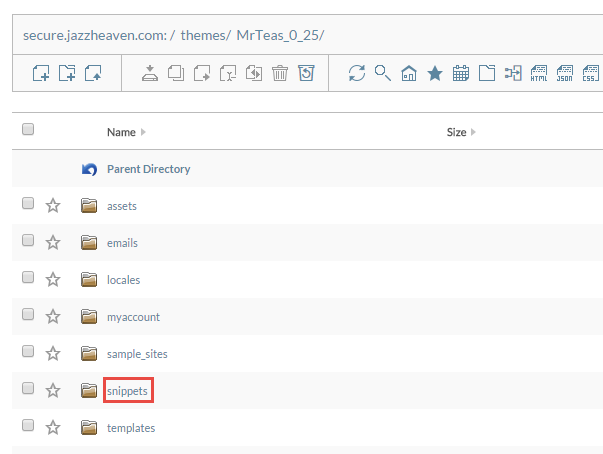
Task: Check the assets row checkbox
Action: pyautogui.click(x=28, y=203)
